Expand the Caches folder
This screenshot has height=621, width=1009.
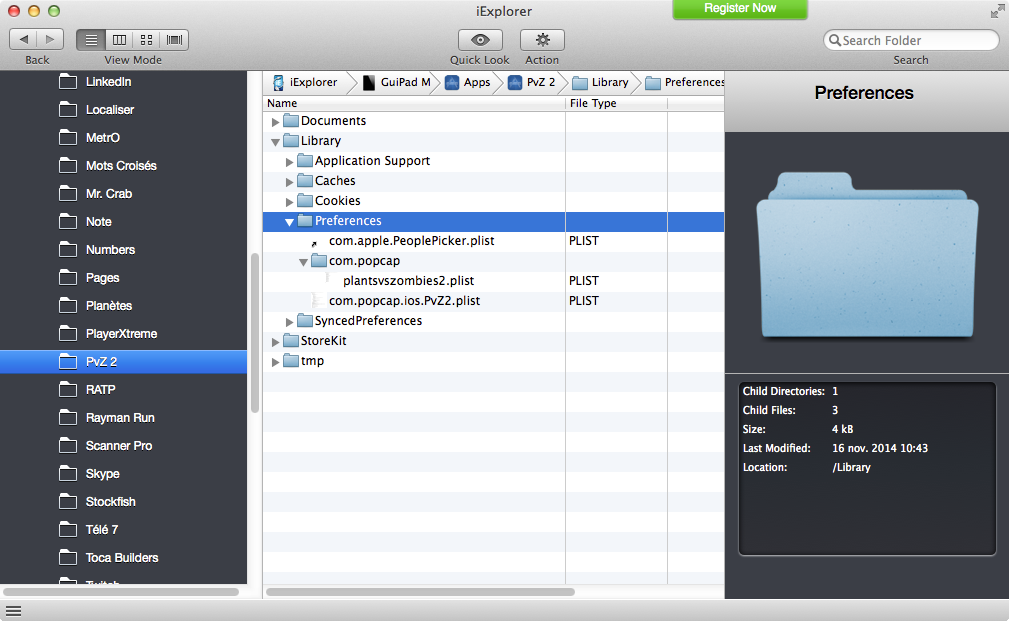point(290,181)
